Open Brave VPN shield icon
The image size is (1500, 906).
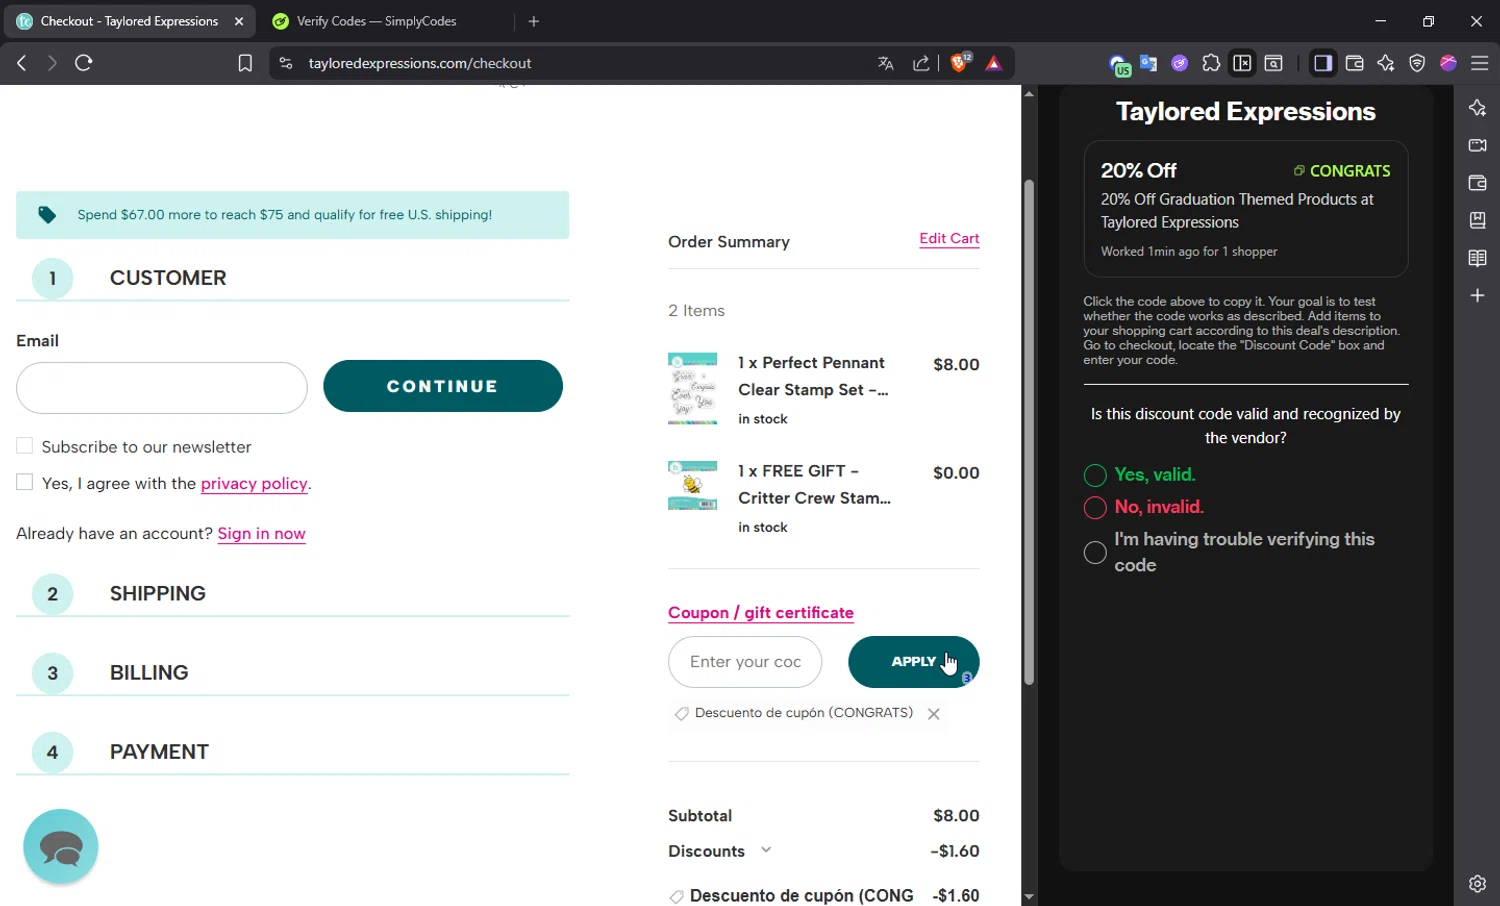[x=1417, y=63]
